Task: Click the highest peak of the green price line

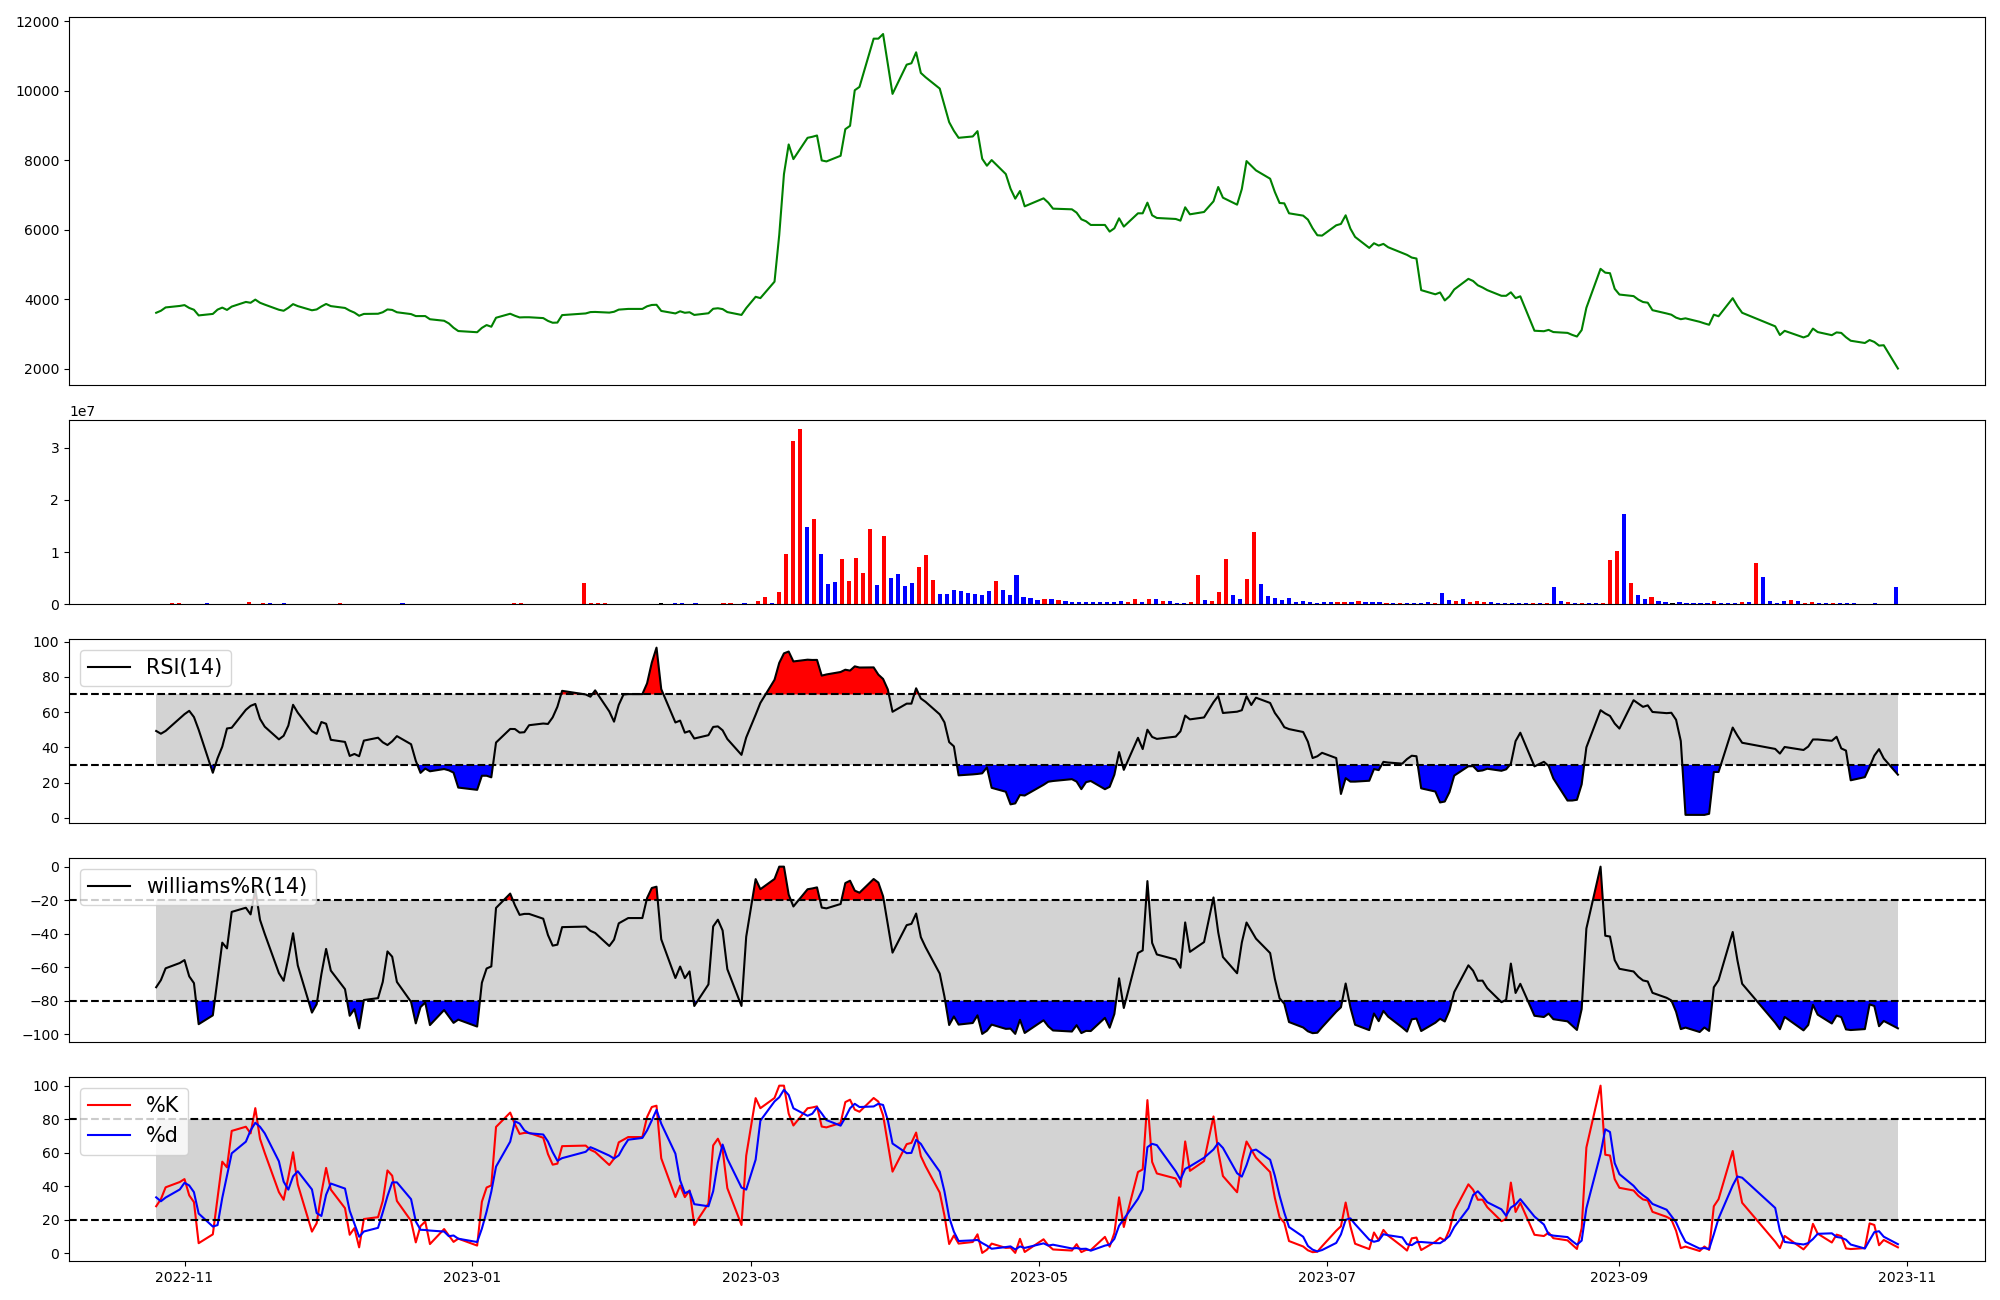Action: pos(882,35)
